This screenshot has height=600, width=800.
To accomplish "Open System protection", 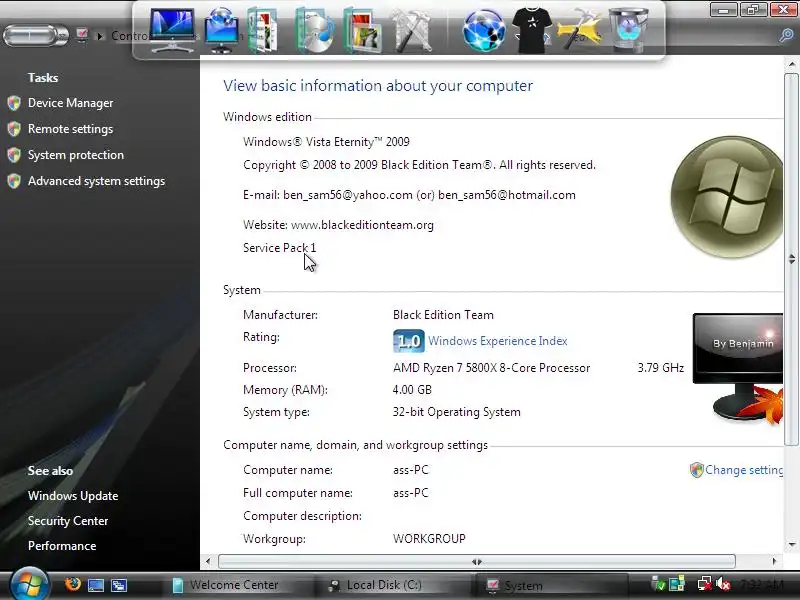I will 76,155.
